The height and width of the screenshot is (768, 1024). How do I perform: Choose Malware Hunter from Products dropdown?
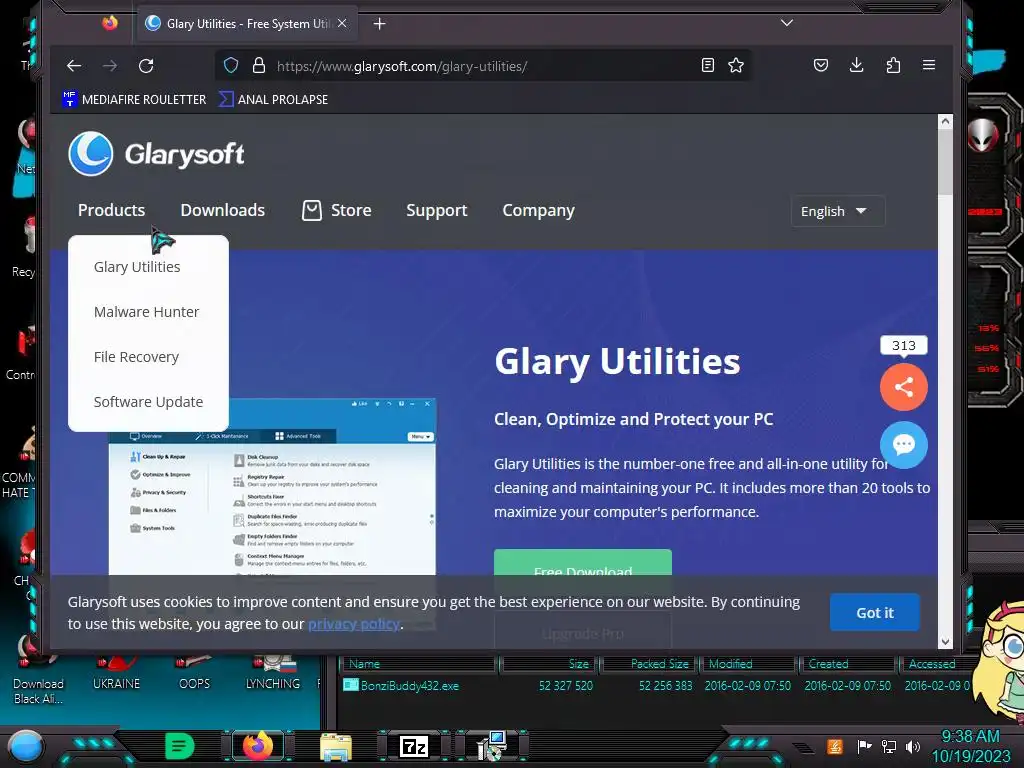(x=146, y=312)
